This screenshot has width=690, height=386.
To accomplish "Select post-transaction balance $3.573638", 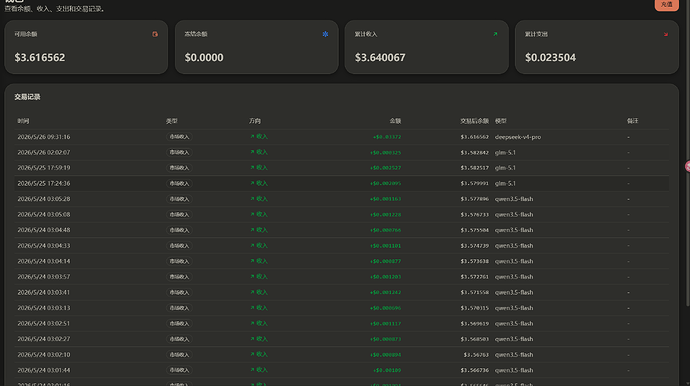I will pyautogui.click(x=474, y=261).
